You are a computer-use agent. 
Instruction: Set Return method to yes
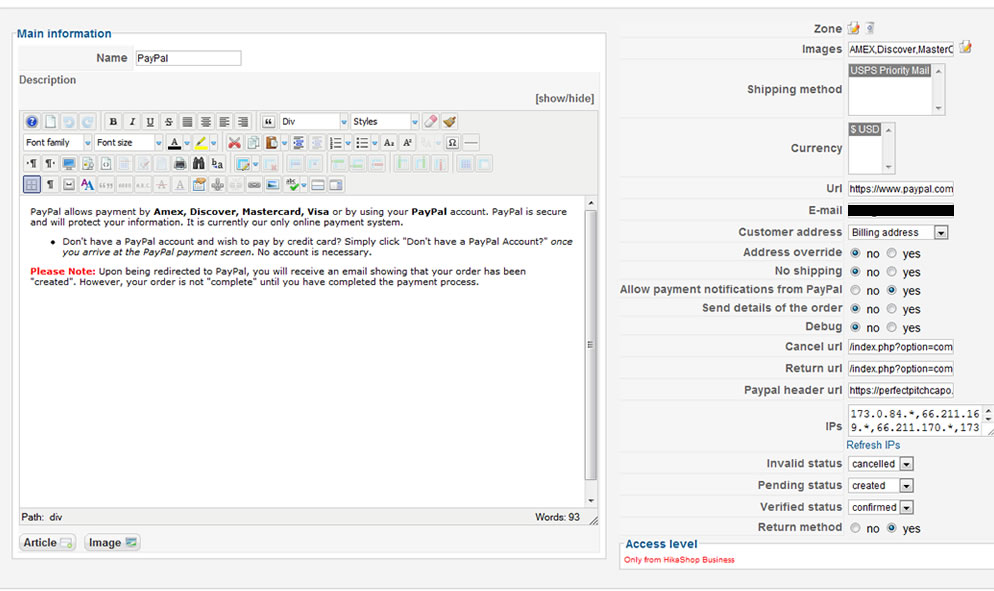coord(891,528)
